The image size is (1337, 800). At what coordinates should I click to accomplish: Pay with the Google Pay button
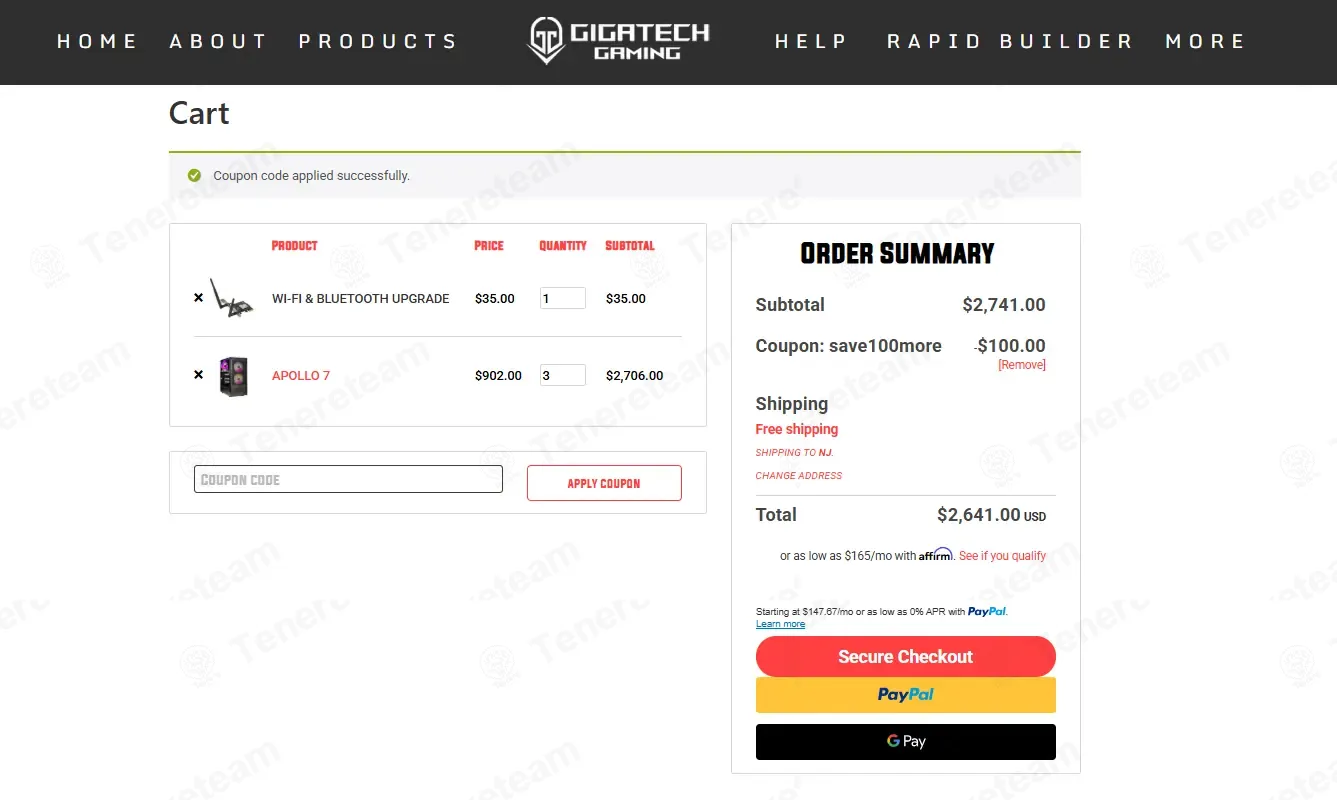pyautogui.click(x=906, y=742)
